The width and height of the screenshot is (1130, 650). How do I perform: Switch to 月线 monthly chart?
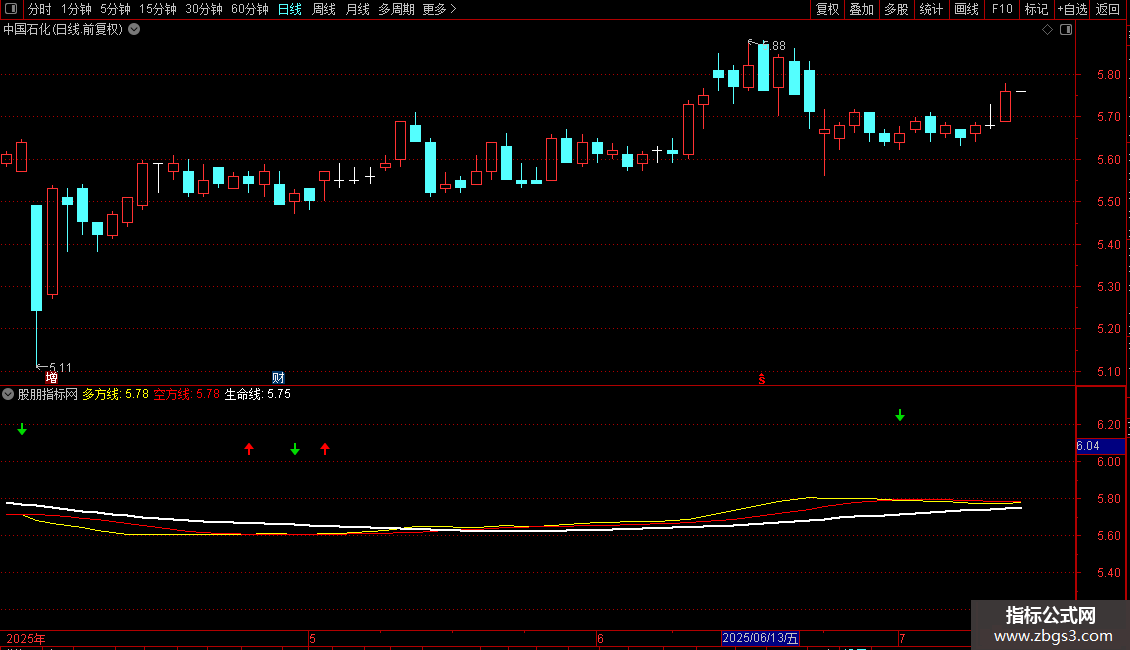tap(357, 9)
